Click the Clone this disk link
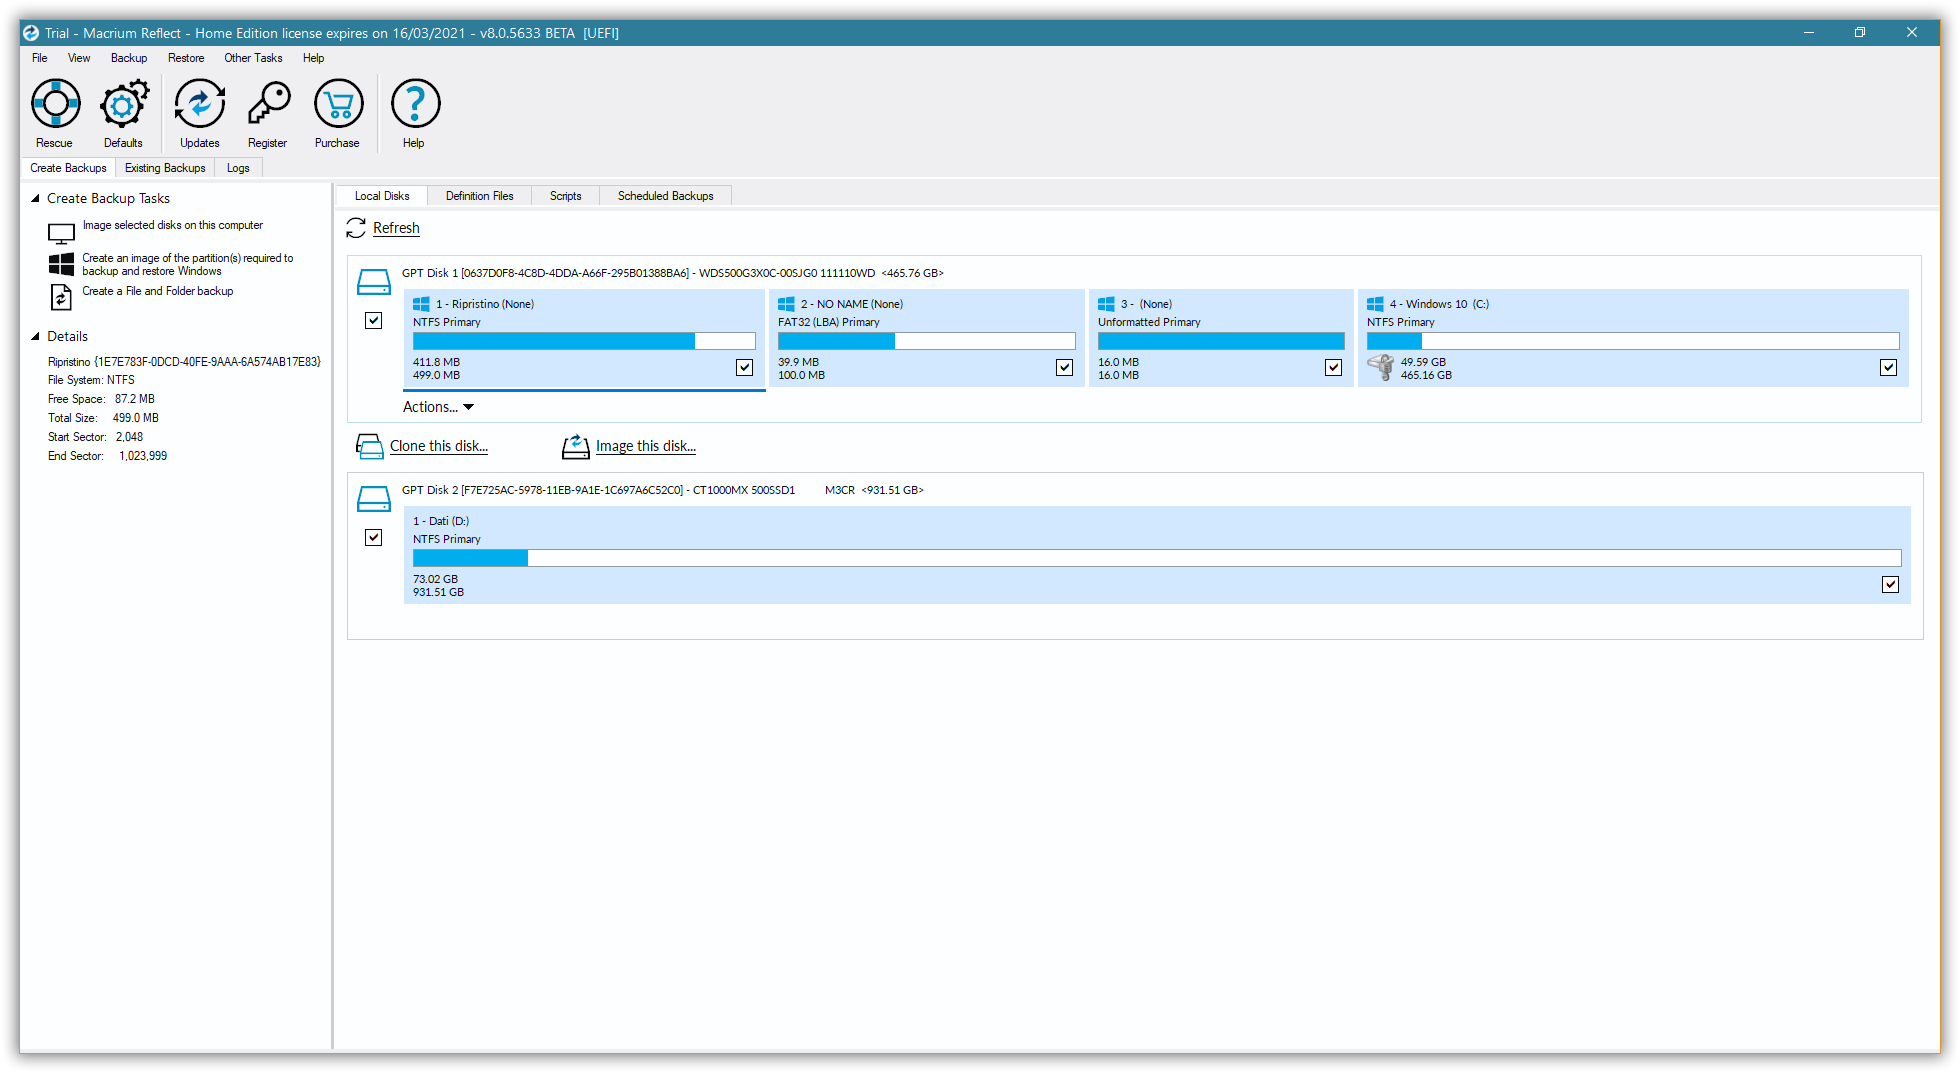Screen dimensions: 1960x1073 pyautogui.click(x=439, y=446)
